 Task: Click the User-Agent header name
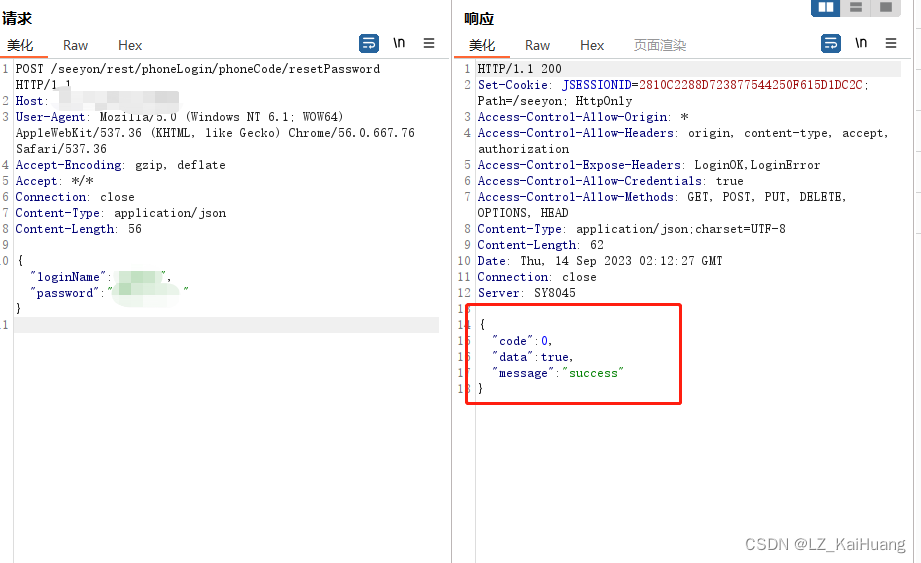(x=50, y=117)
